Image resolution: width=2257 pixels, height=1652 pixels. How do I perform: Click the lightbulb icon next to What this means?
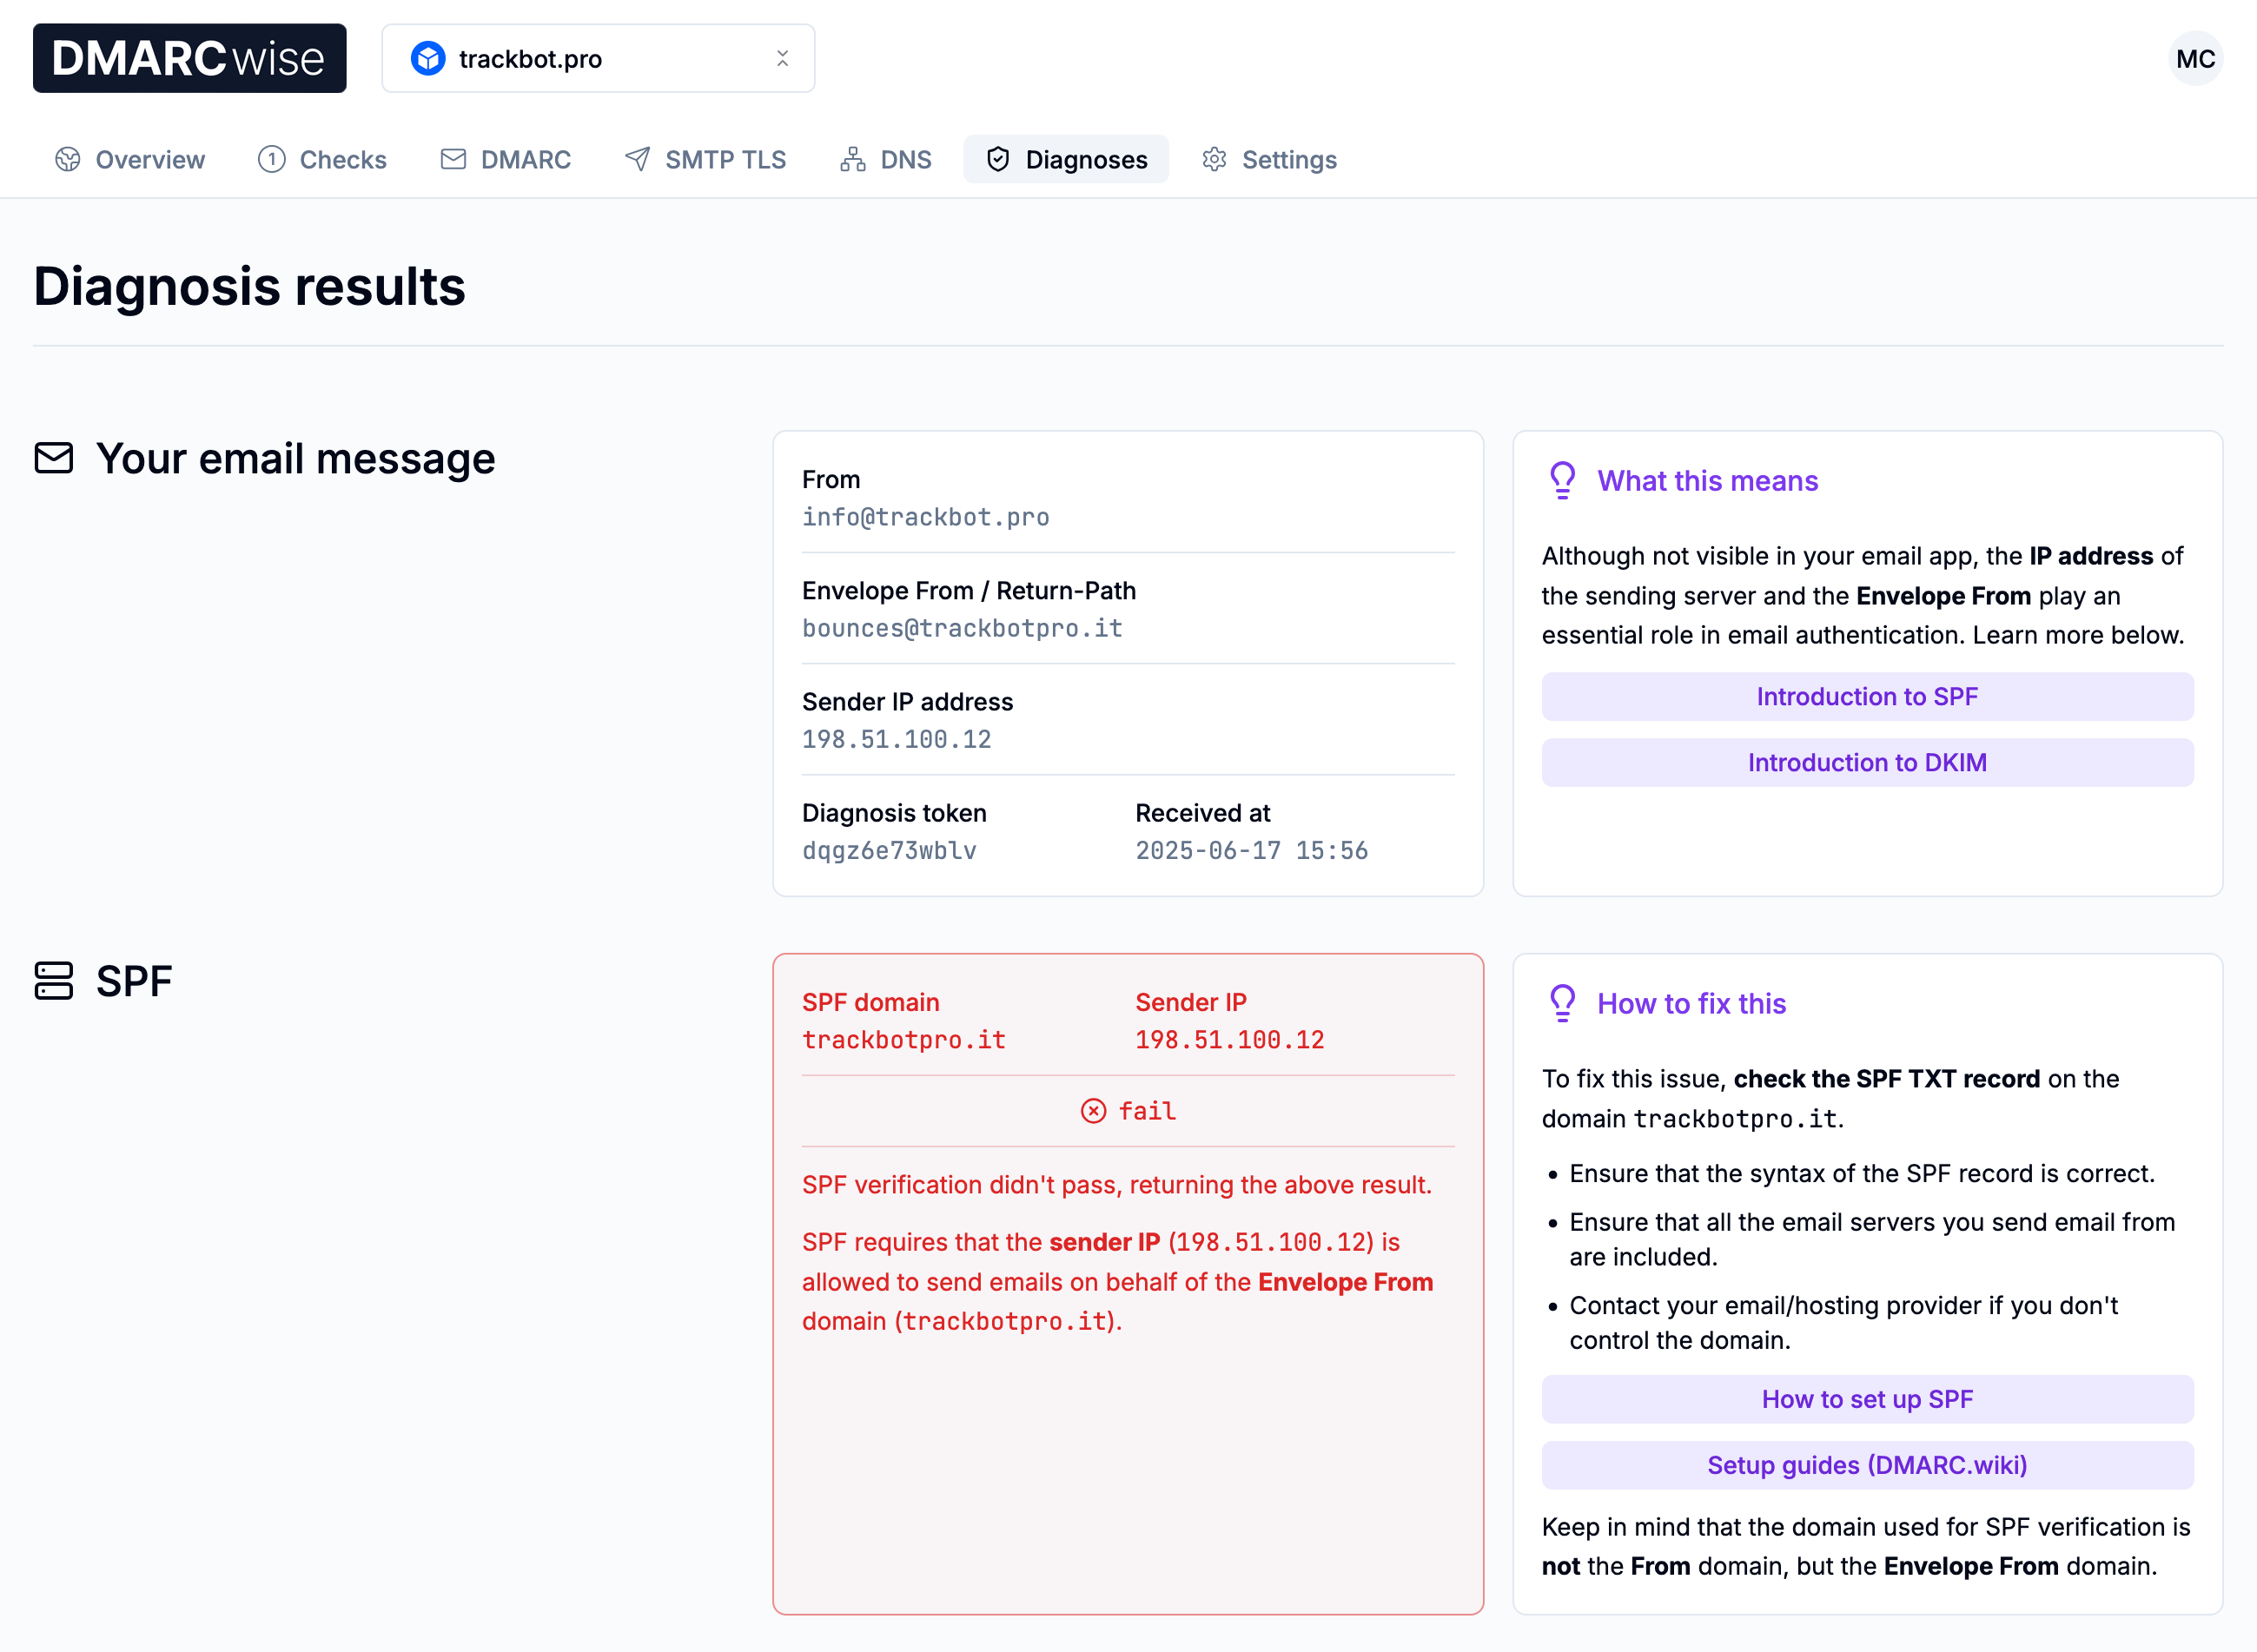coord(1562,480)
